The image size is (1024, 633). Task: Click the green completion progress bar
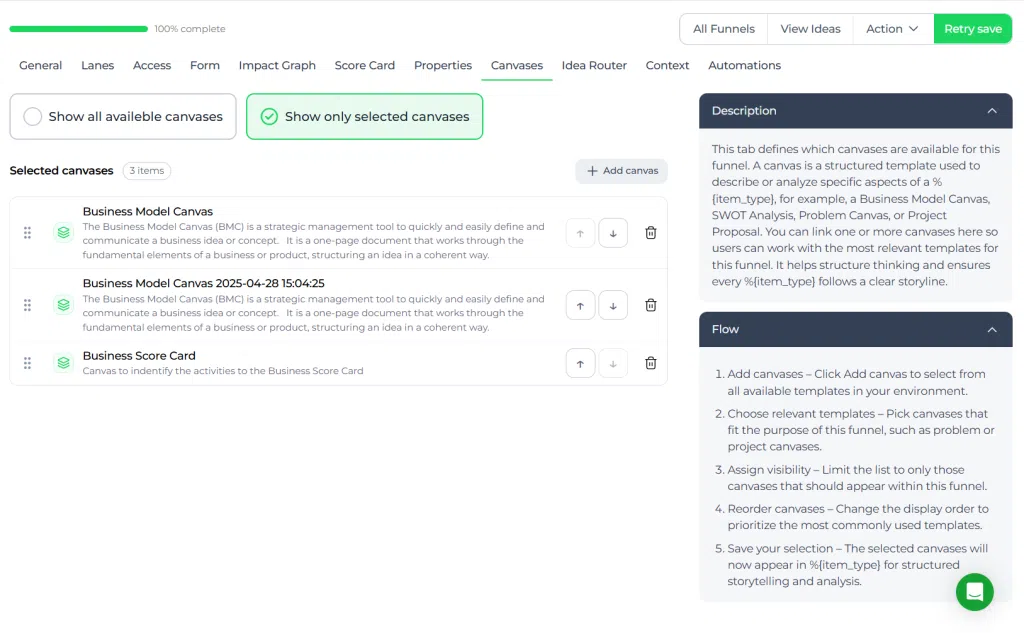click(x=78, y=29)
